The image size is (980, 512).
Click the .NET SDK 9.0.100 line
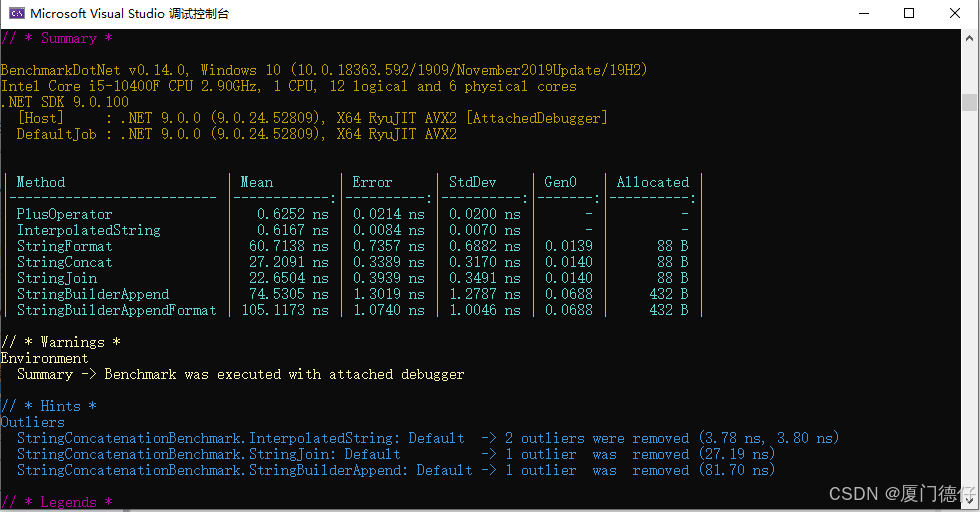pyautogui.click(x=65, y=102)
